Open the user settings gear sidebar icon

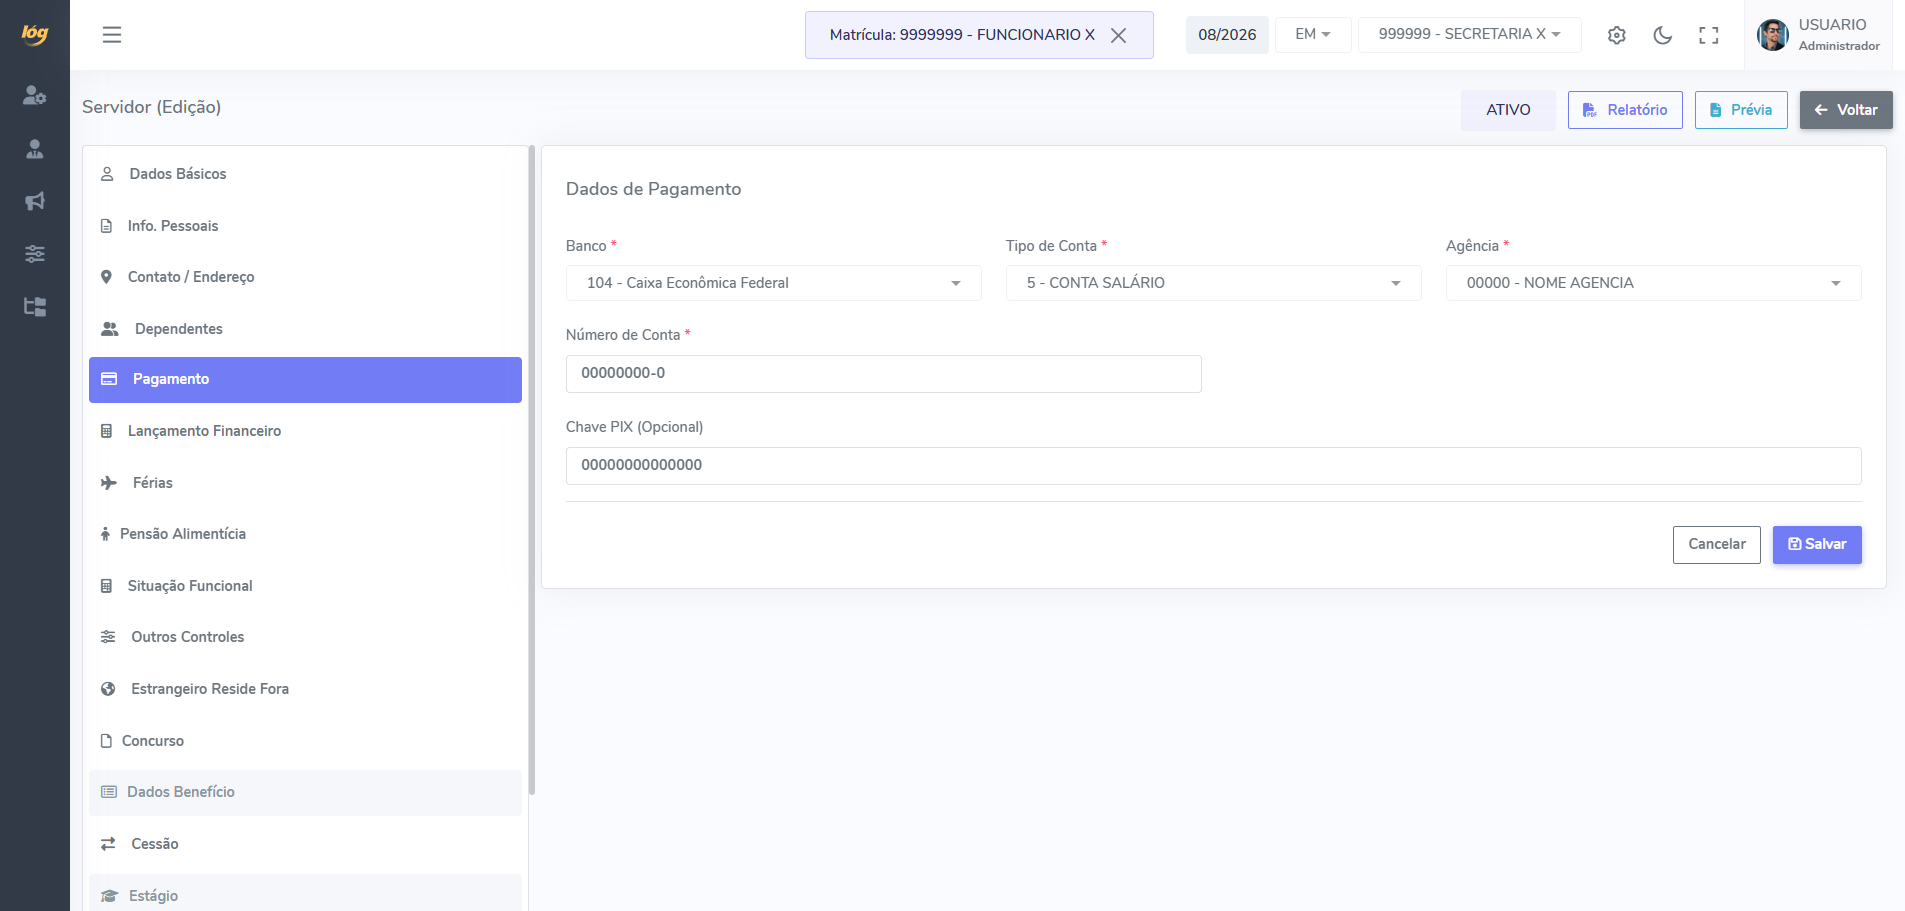[x=35, y=96]
